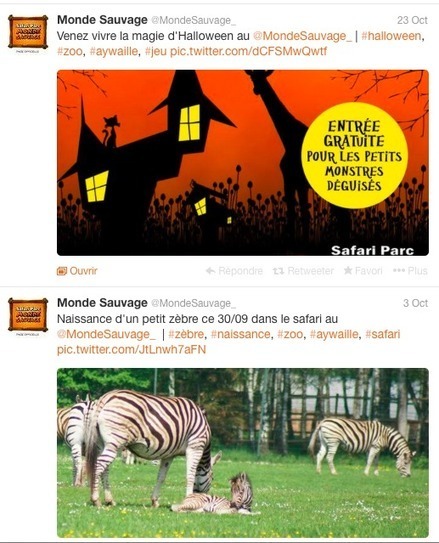Open the #aywaille hashtag in Halloween tweet

(x=114, y=52)
